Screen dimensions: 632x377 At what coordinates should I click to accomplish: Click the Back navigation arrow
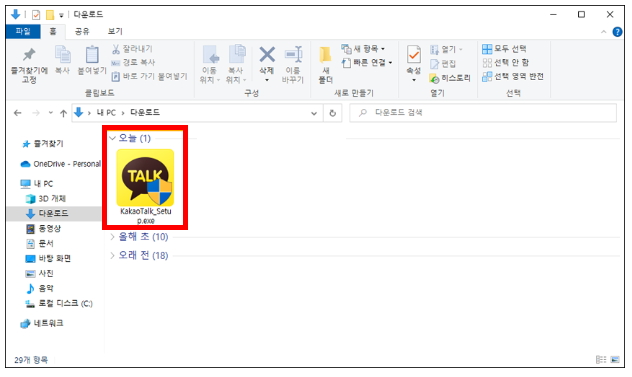coord(17,113)
